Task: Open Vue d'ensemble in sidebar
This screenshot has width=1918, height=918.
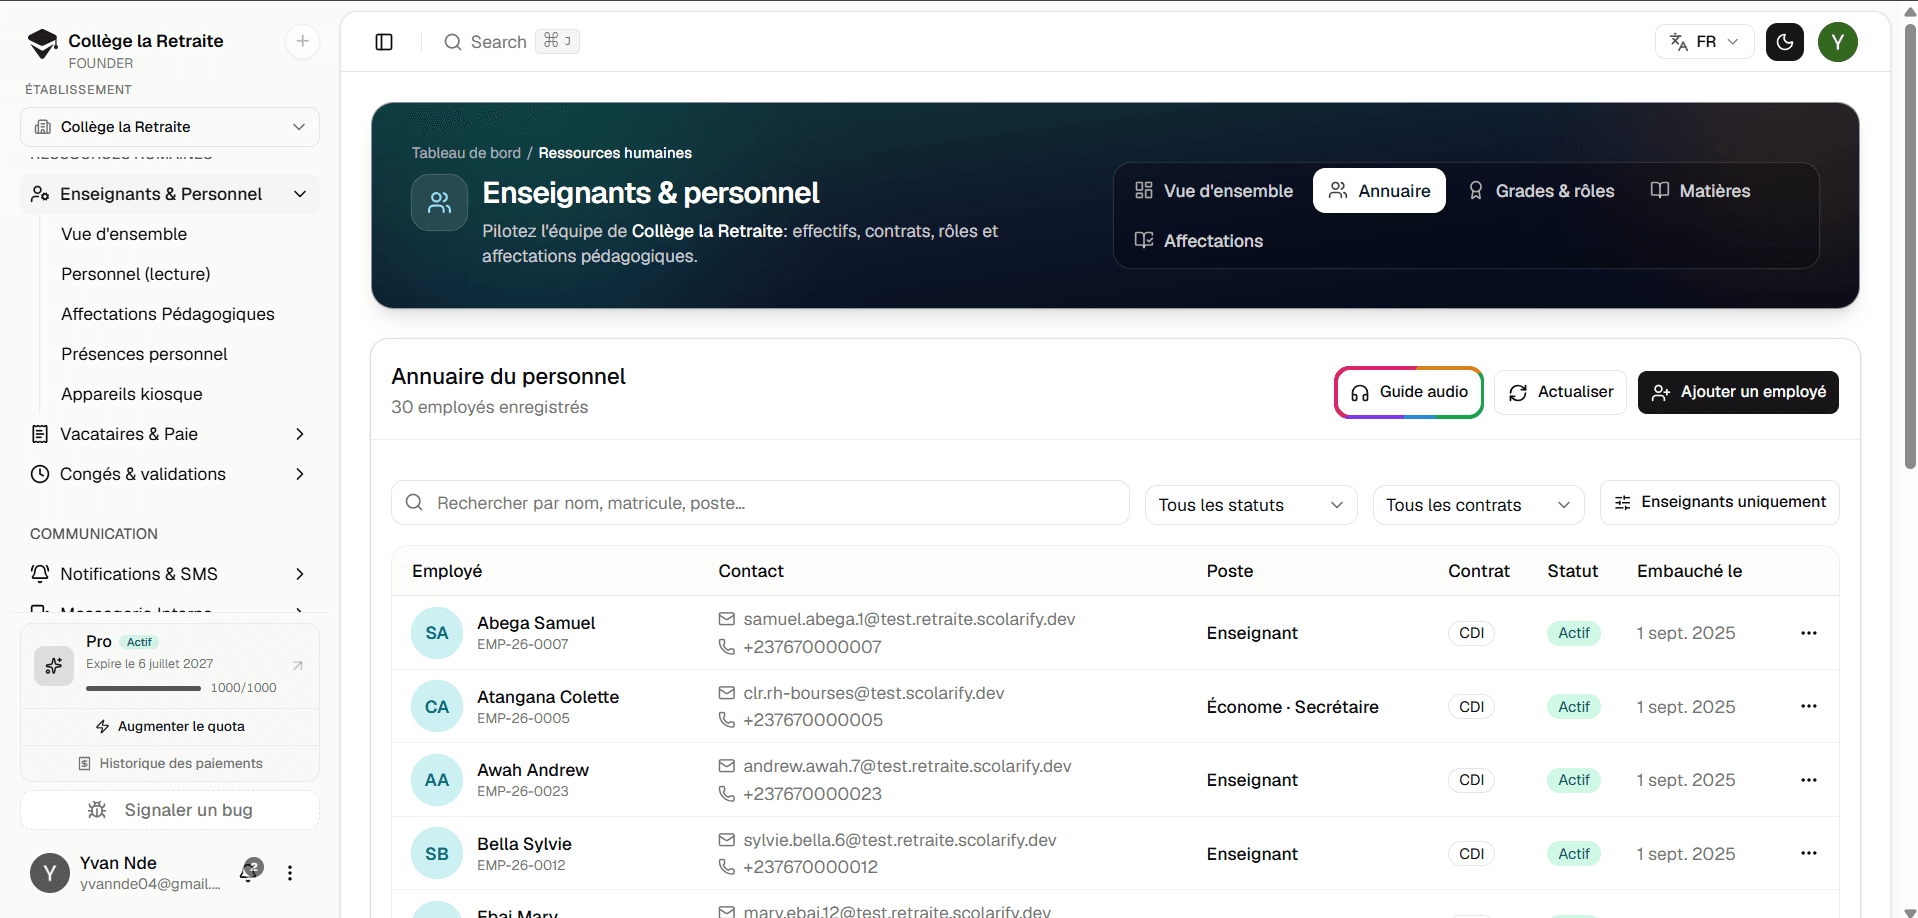Action: pos(124,234)
